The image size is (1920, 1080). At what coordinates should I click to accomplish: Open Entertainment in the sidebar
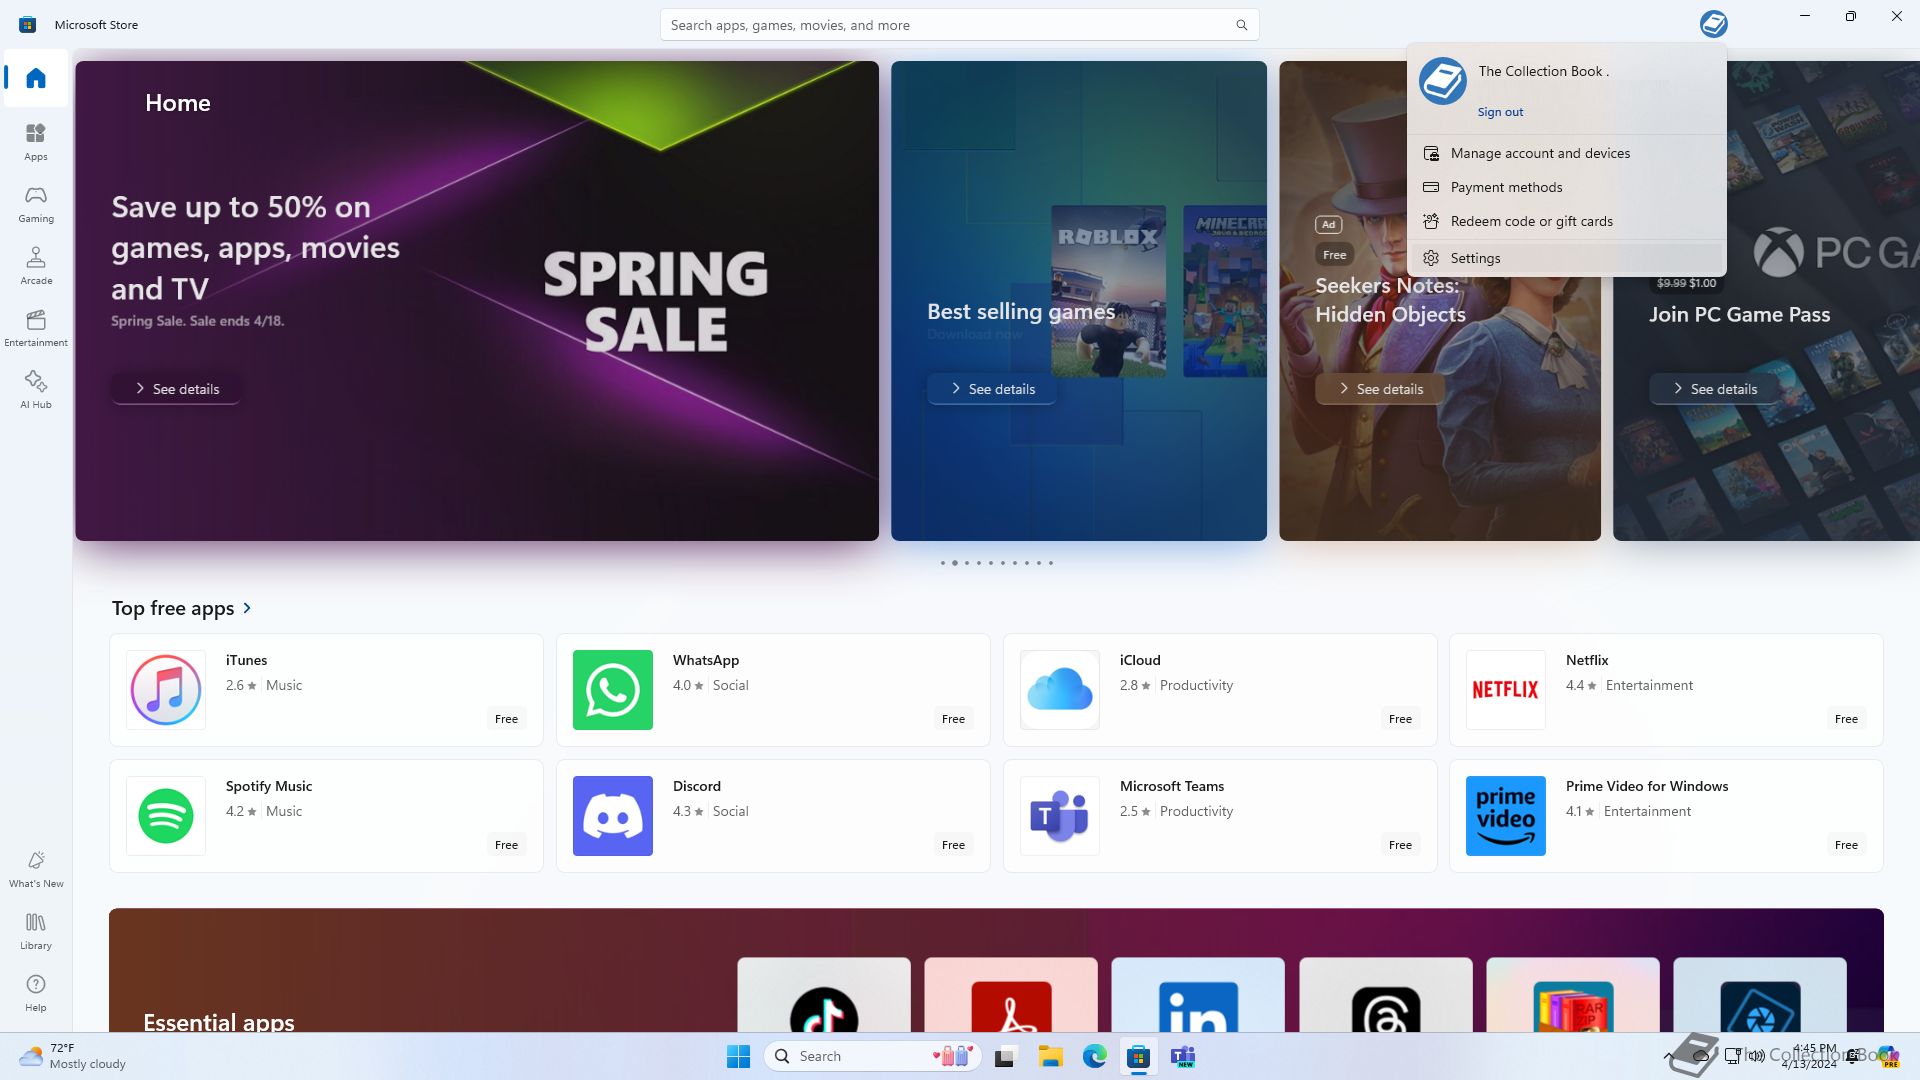point(36,328)
